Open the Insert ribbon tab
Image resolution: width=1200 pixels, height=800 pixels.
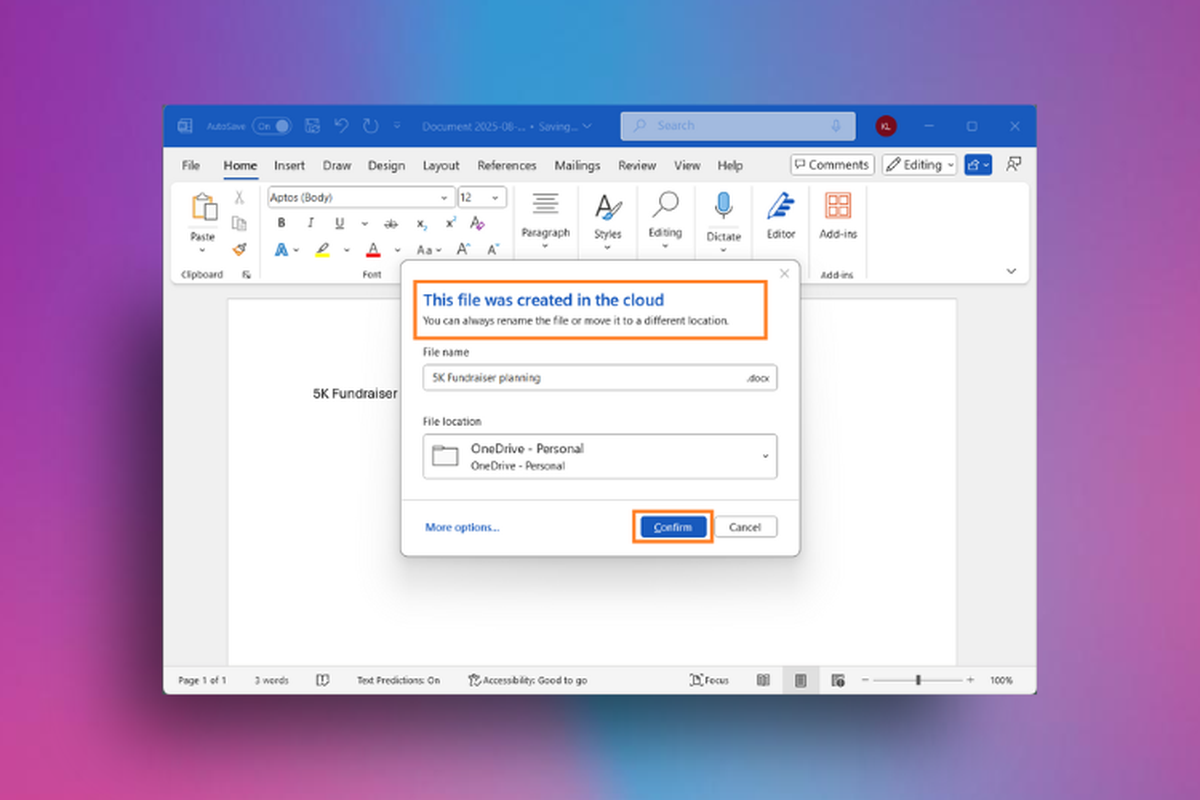tap(289, 165)
